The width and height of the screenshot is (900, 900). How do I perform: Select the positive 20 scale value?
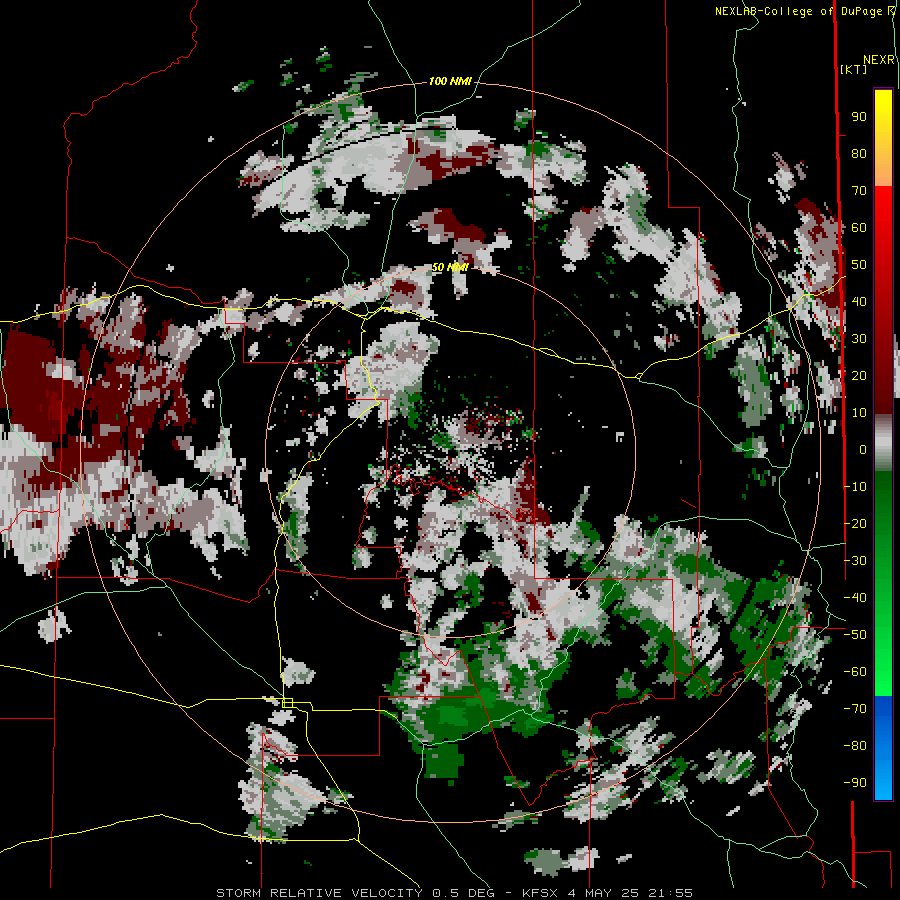859,376
